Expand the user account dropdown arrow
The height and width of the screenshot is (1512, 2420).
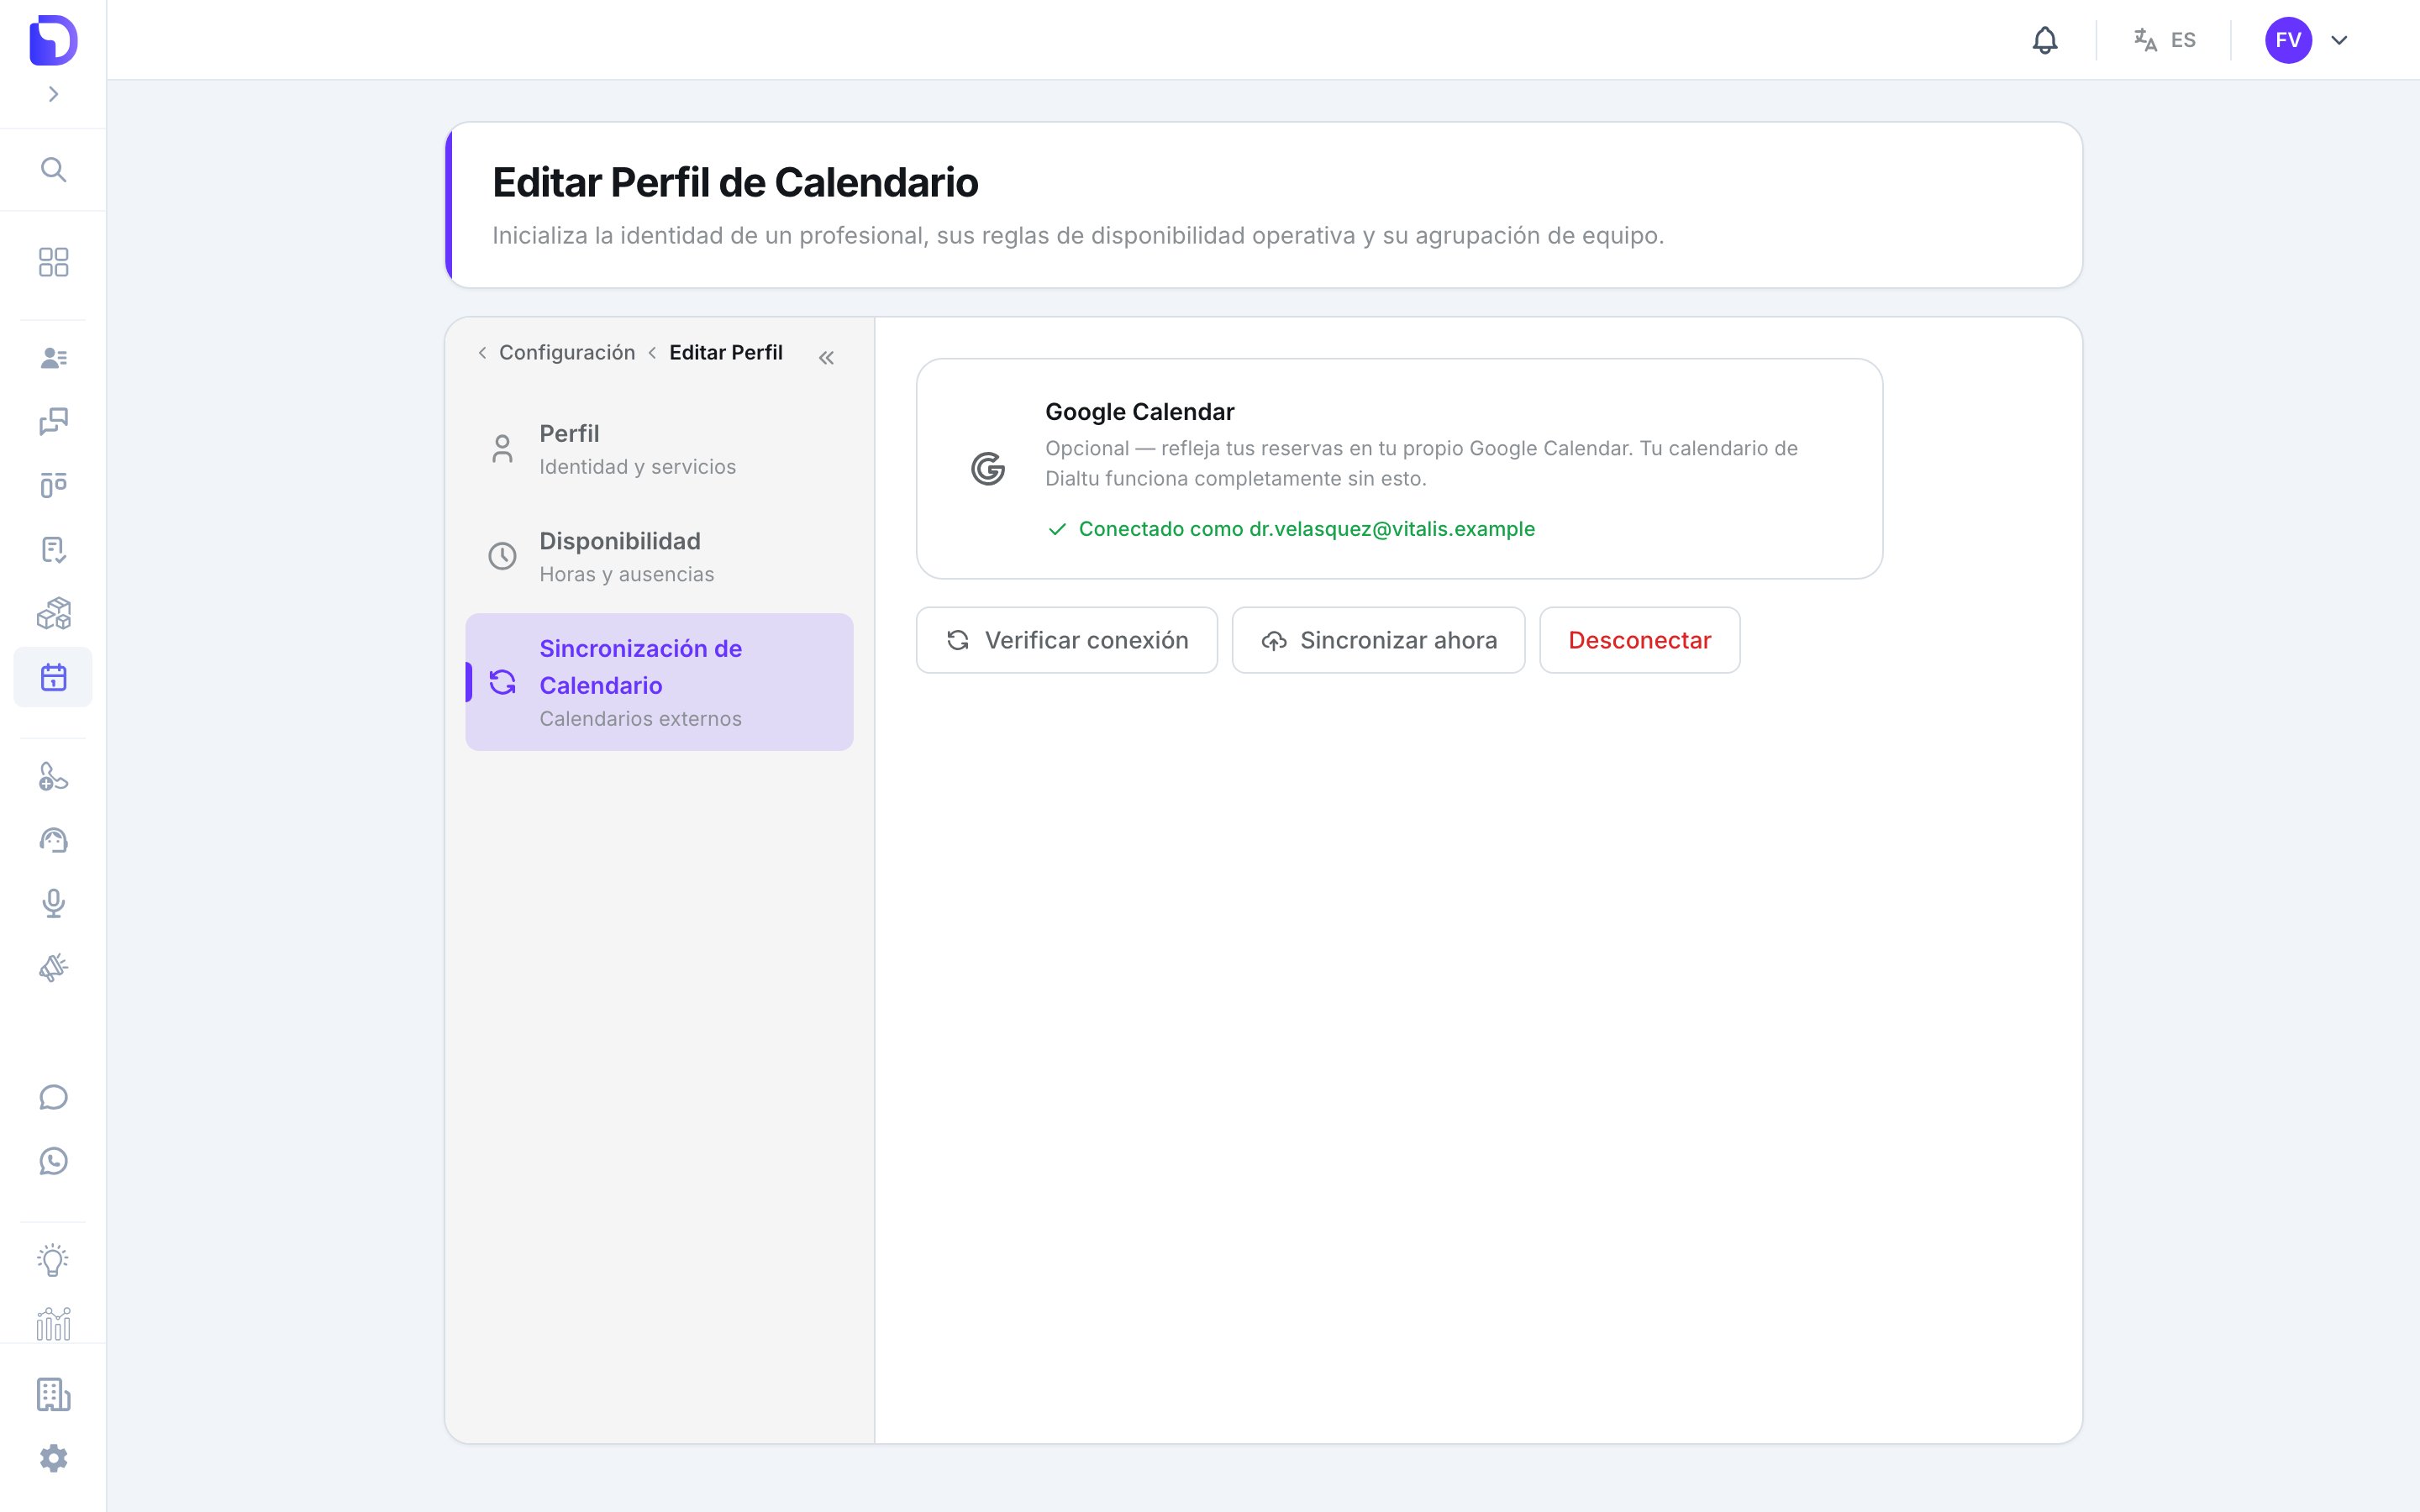tap(2339, 40)
